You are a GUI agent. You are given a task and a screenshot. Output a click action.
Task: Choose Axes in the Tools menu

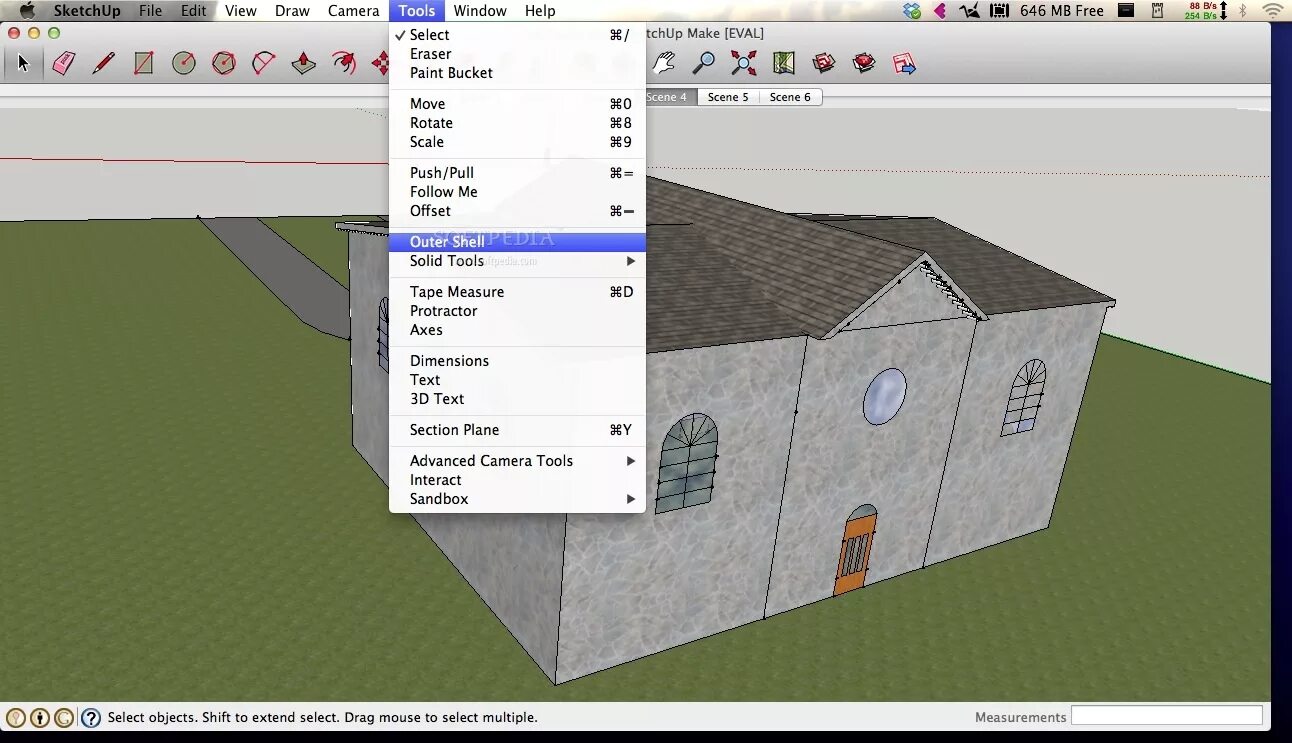click(x=517, y=330)
